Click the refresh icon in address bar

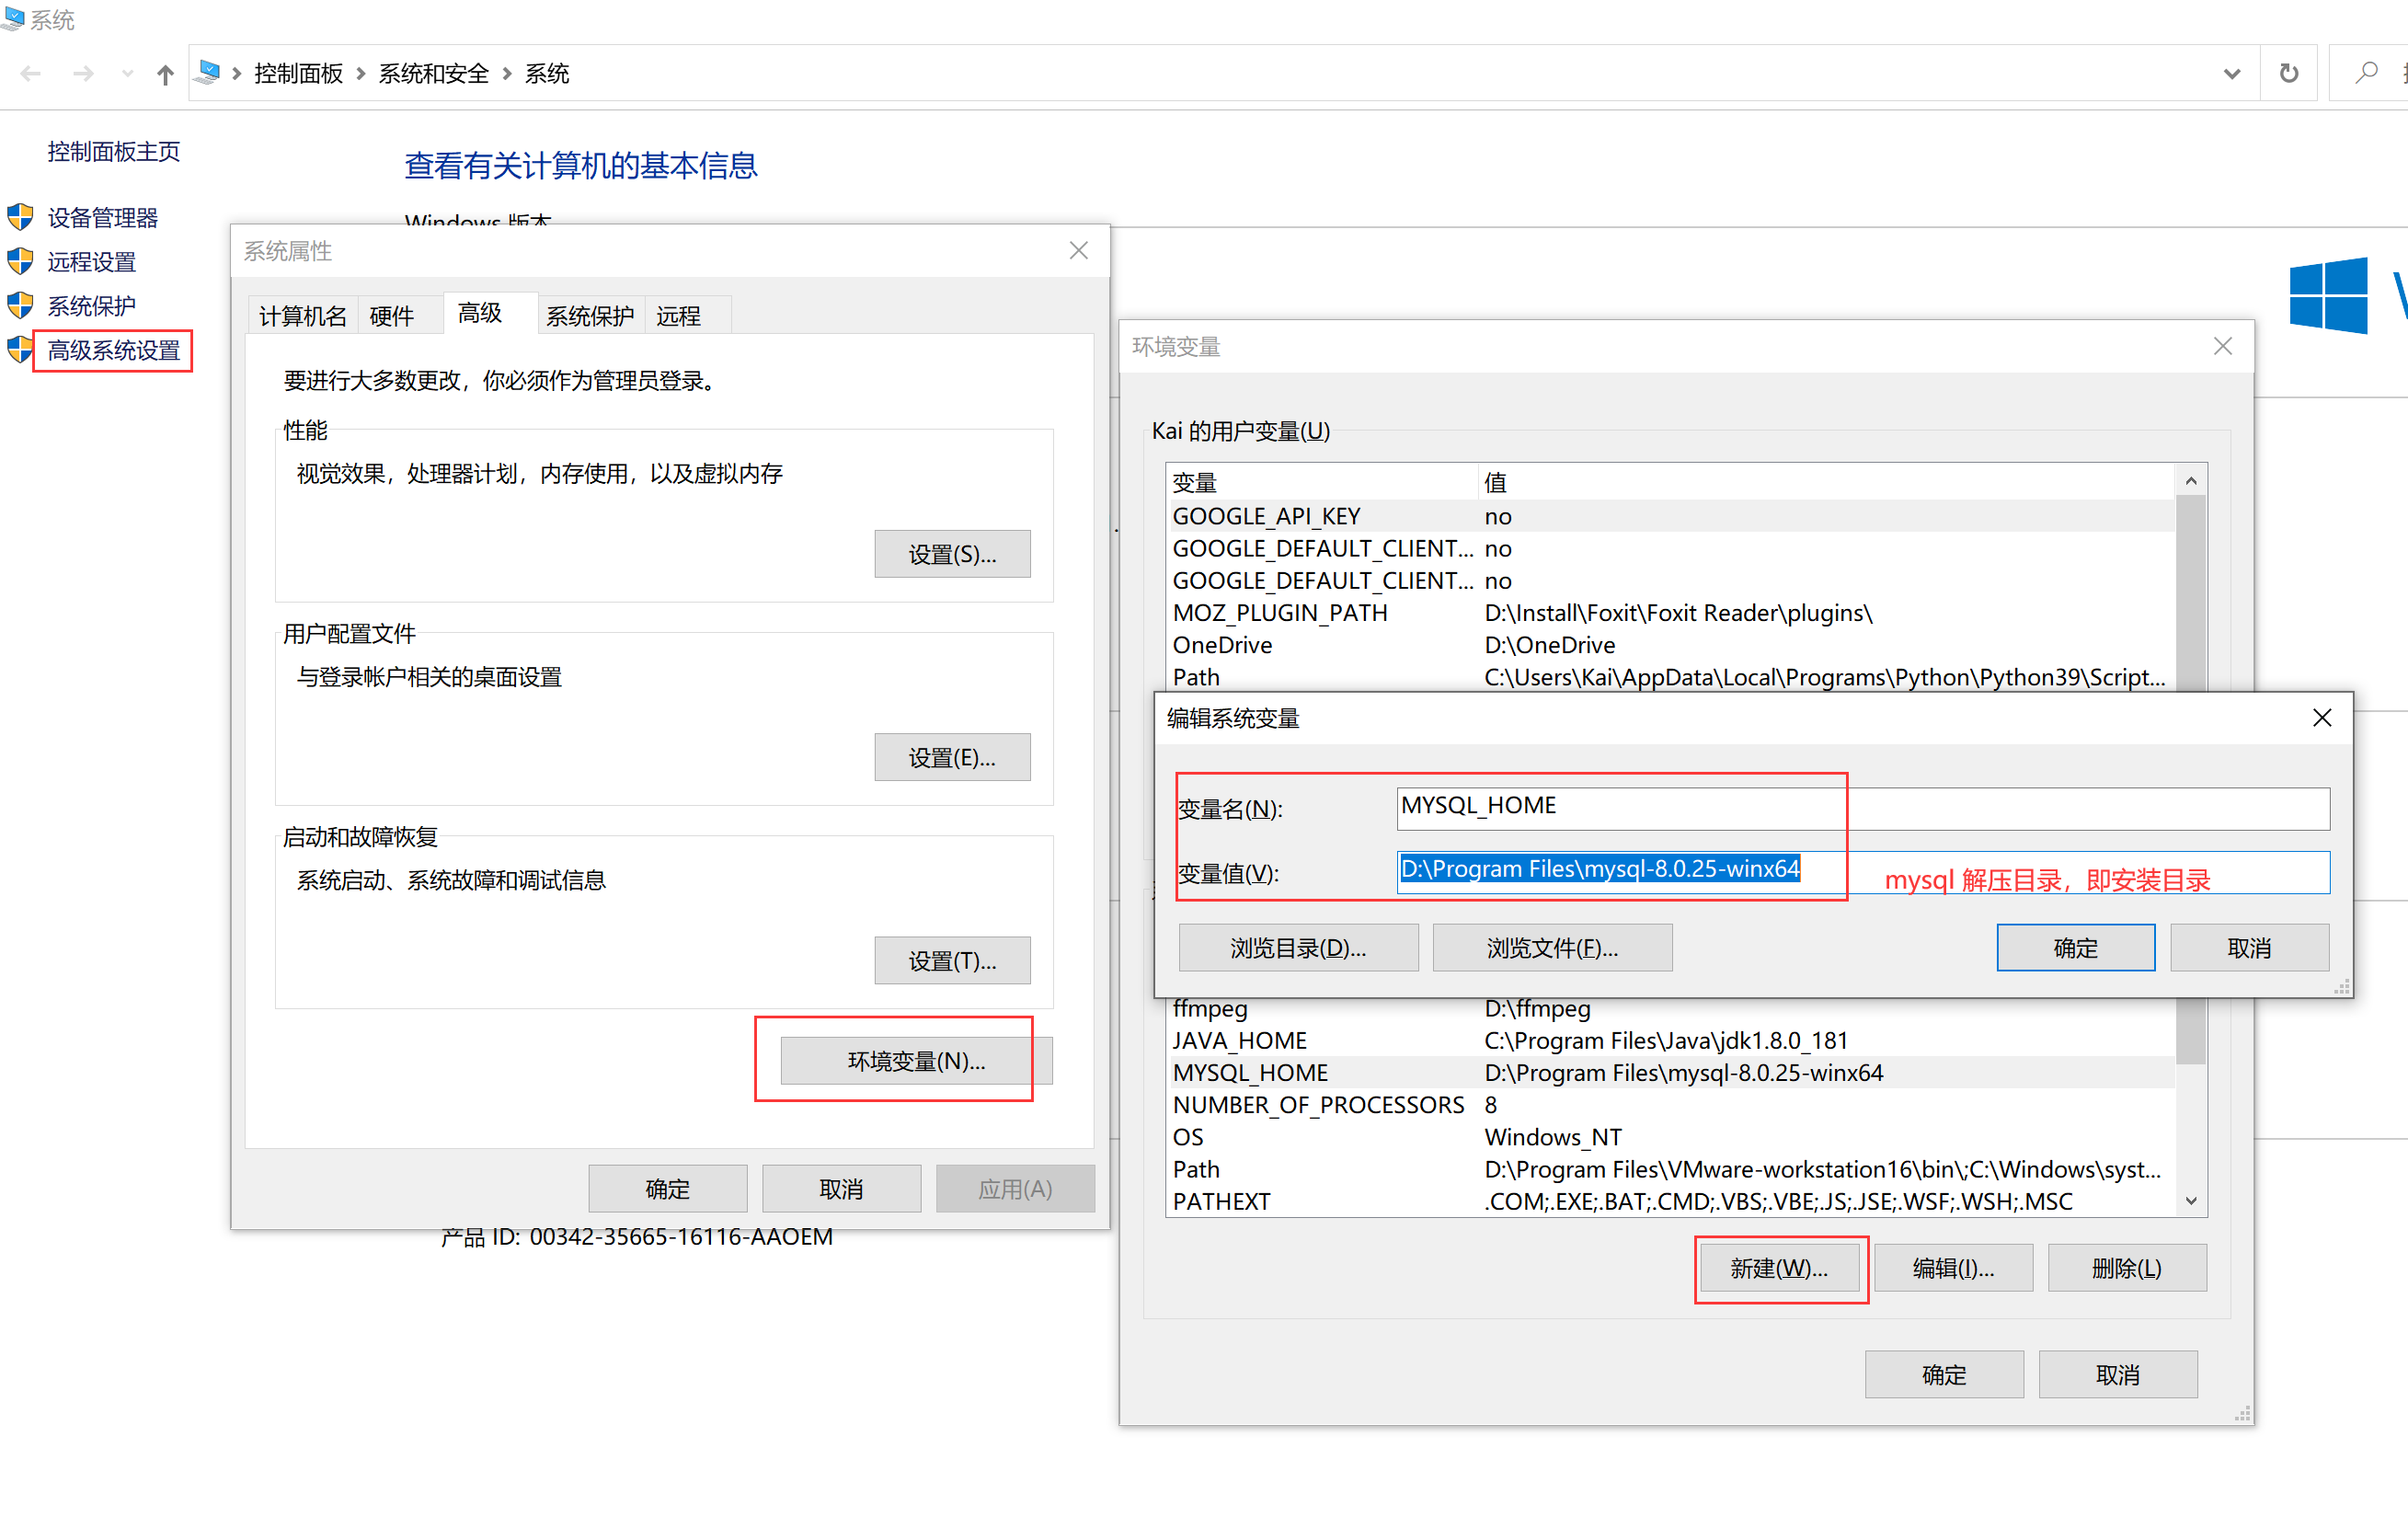point(2288,73)
